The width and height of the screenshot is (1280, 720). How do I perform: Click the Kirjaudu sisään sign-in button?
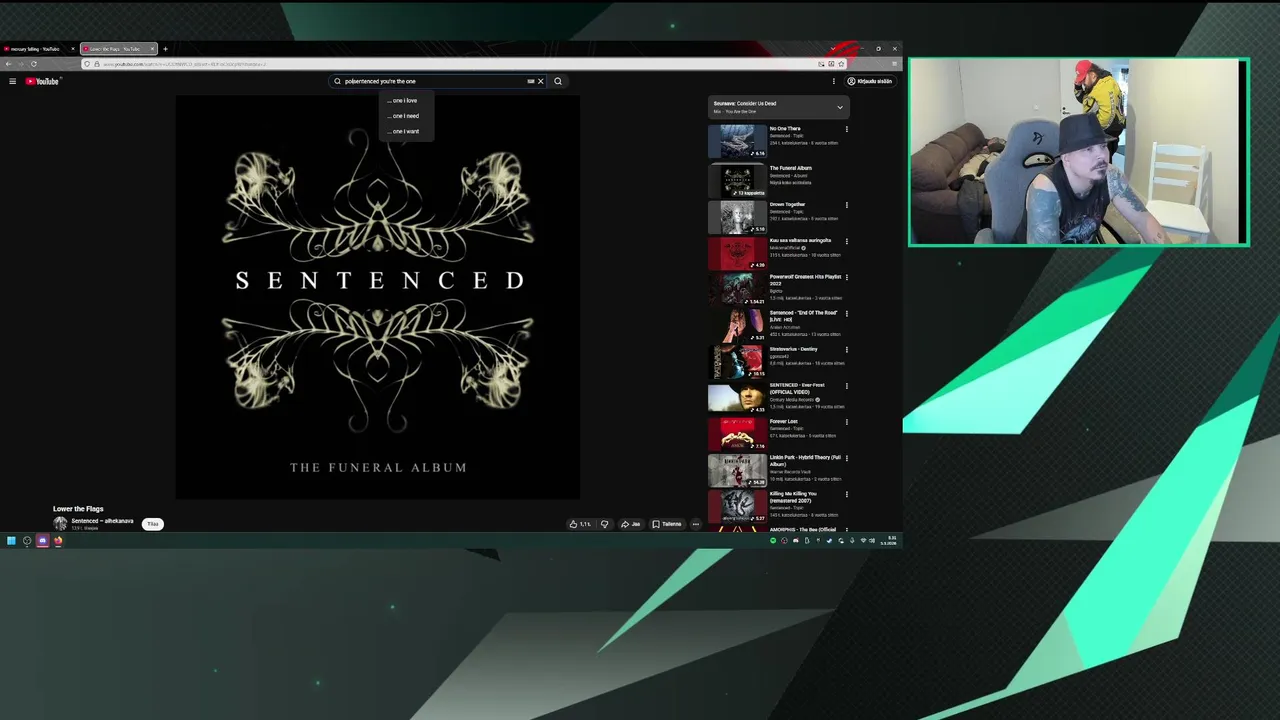[869, 81]
